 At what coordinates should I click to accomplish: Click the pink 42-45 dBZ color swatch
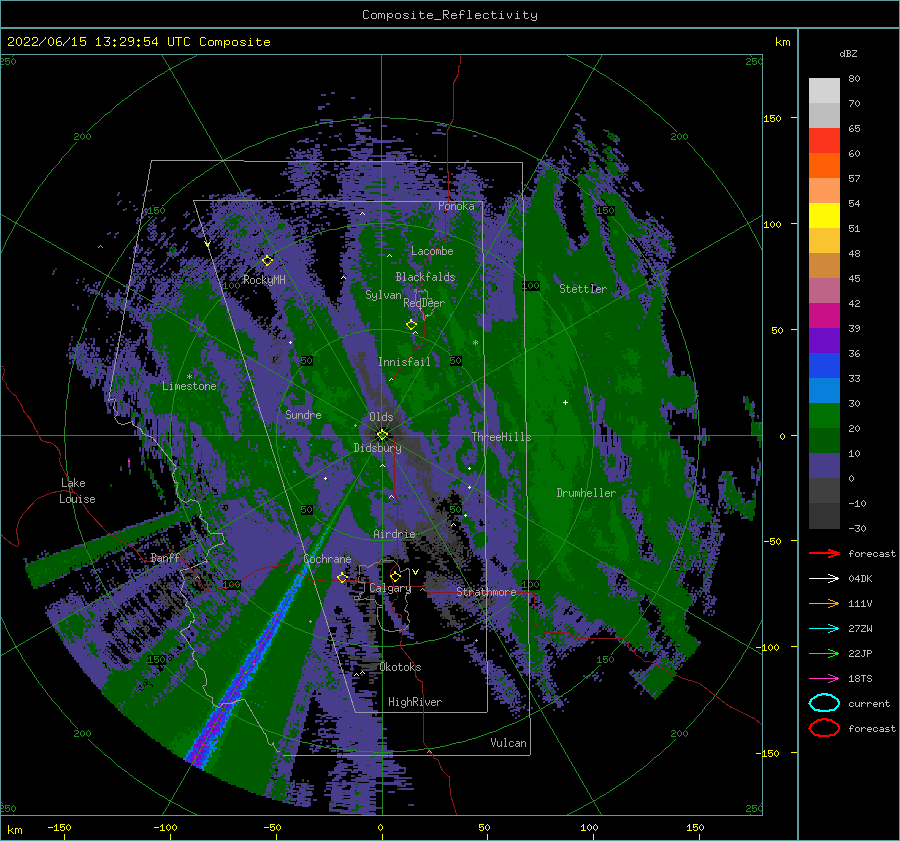pos(824,290)
